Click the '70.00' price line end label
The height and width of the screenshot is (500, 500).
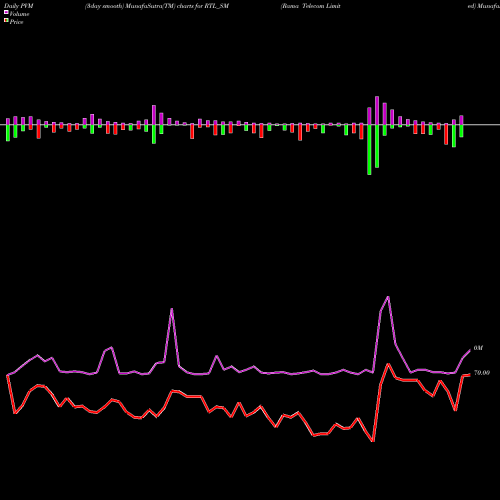482,373
